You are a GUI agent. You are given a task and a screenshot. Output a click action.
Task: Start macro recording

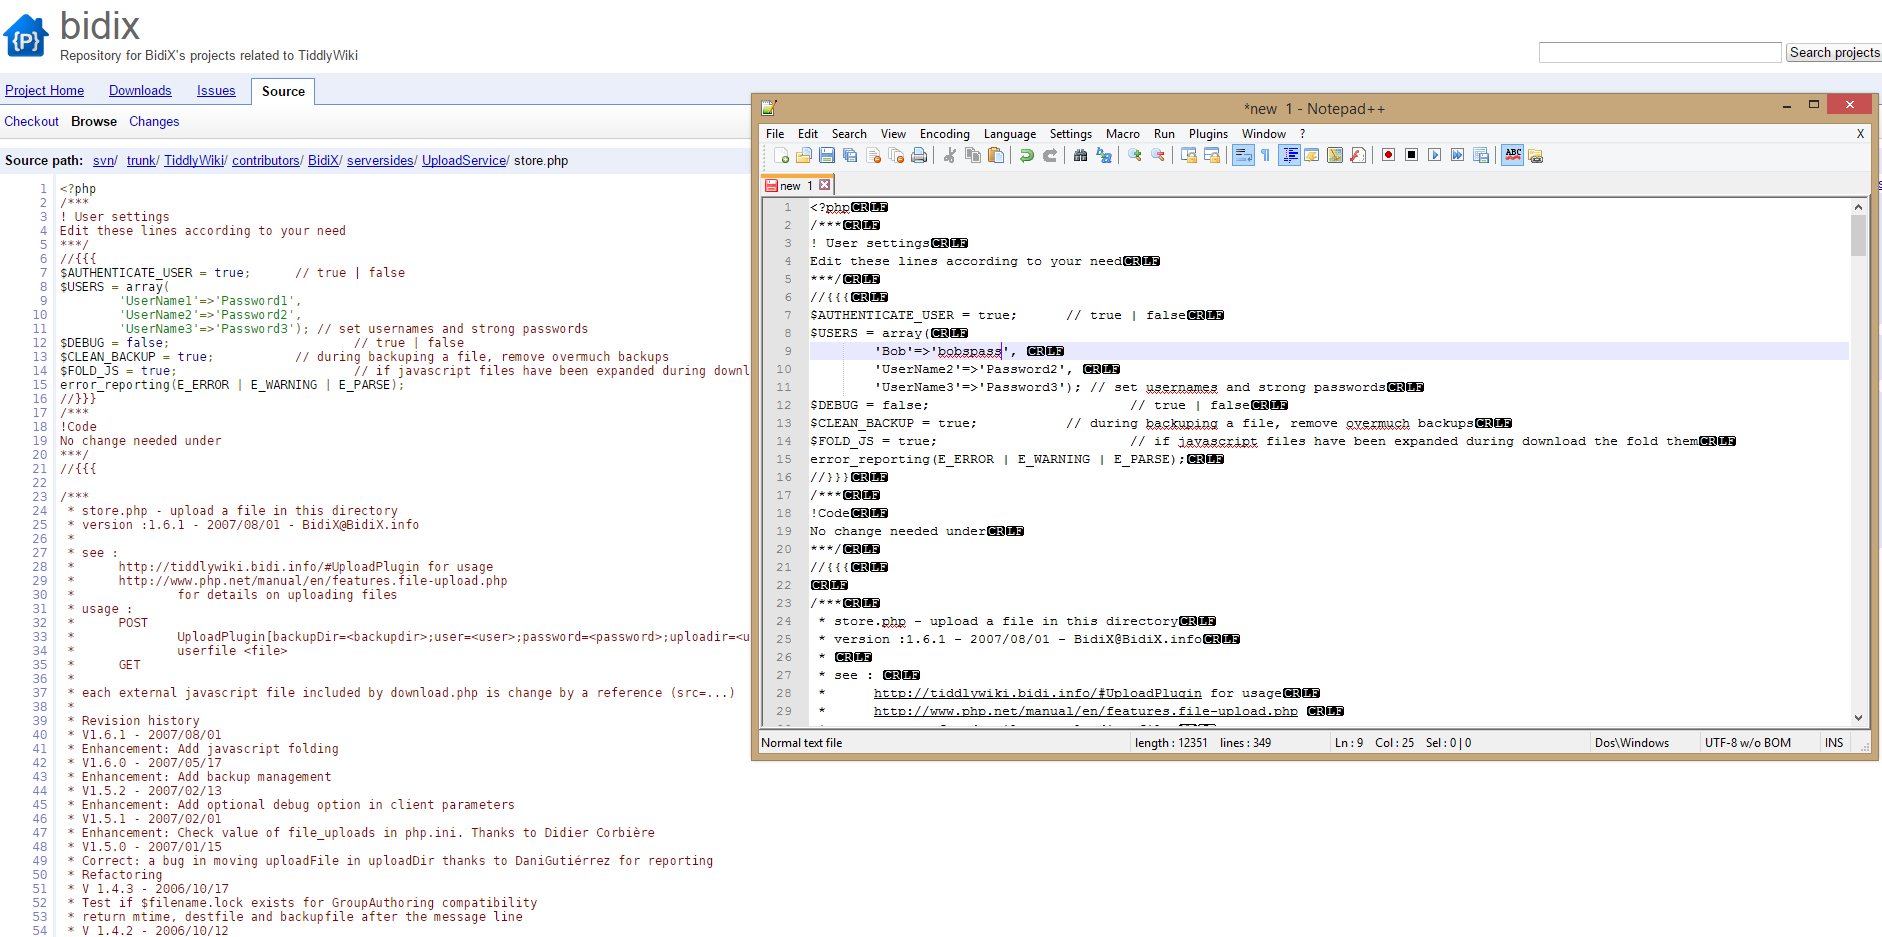(1388, 155)
